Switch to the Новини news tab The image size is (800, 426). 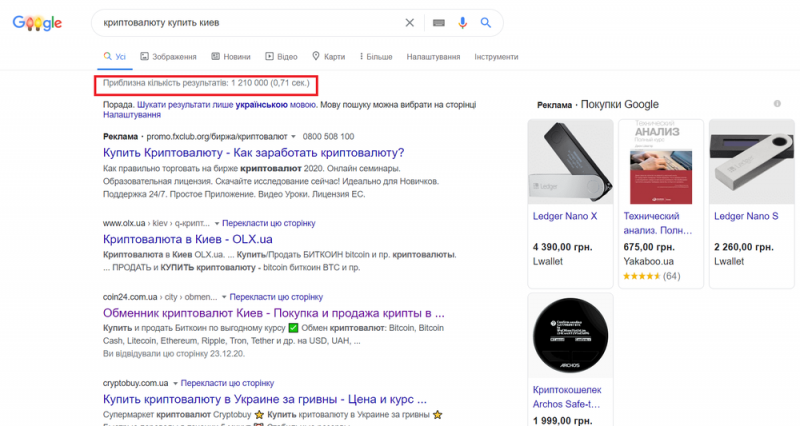click(231, 57)
